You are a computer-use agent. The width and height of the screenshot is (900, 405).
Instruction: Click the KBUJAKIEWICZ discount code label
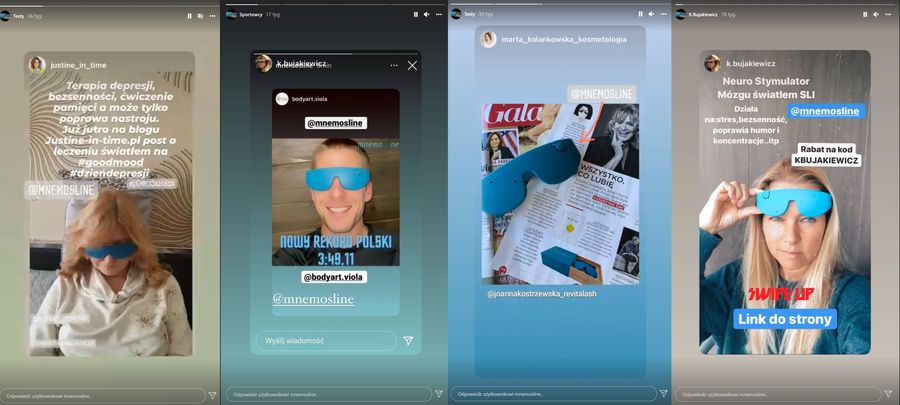click(x=826, y=161)
